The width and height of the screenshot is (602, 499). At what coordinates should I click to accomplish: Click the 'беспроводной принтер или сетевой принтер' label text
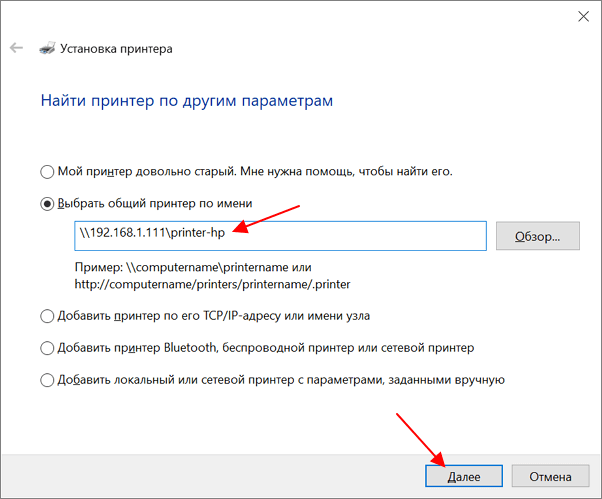[x=348, y=348]
